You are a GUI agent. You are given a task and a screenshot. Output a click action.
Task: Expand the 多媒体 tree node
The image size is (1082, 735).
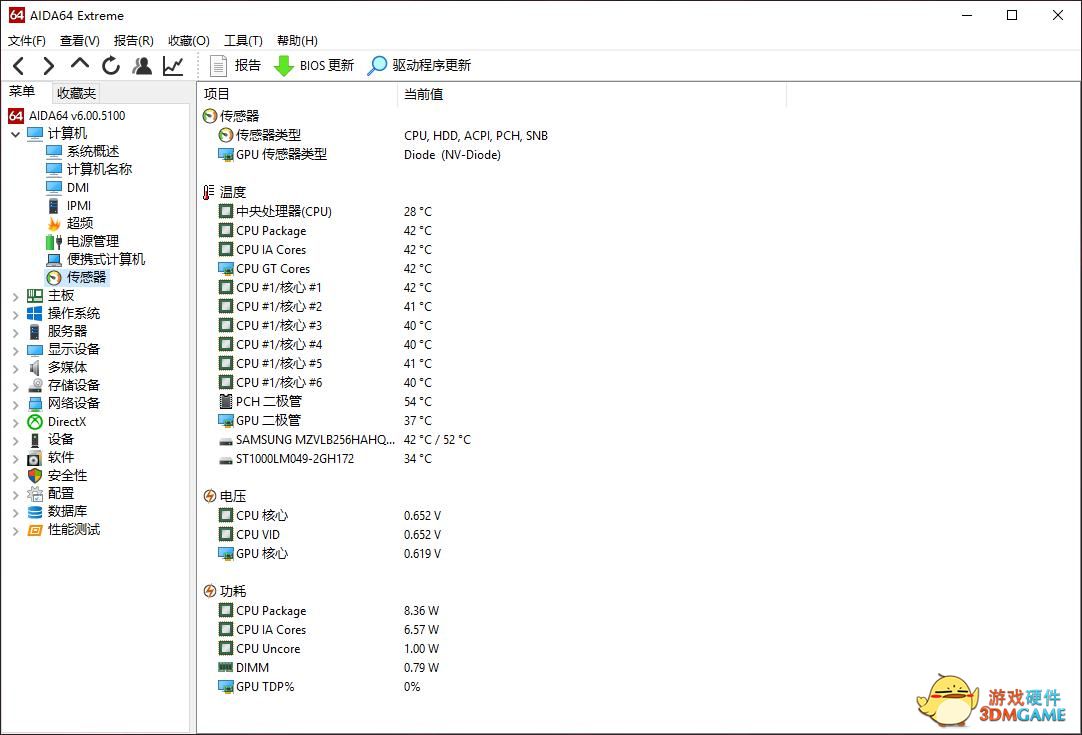click(15, 368)
